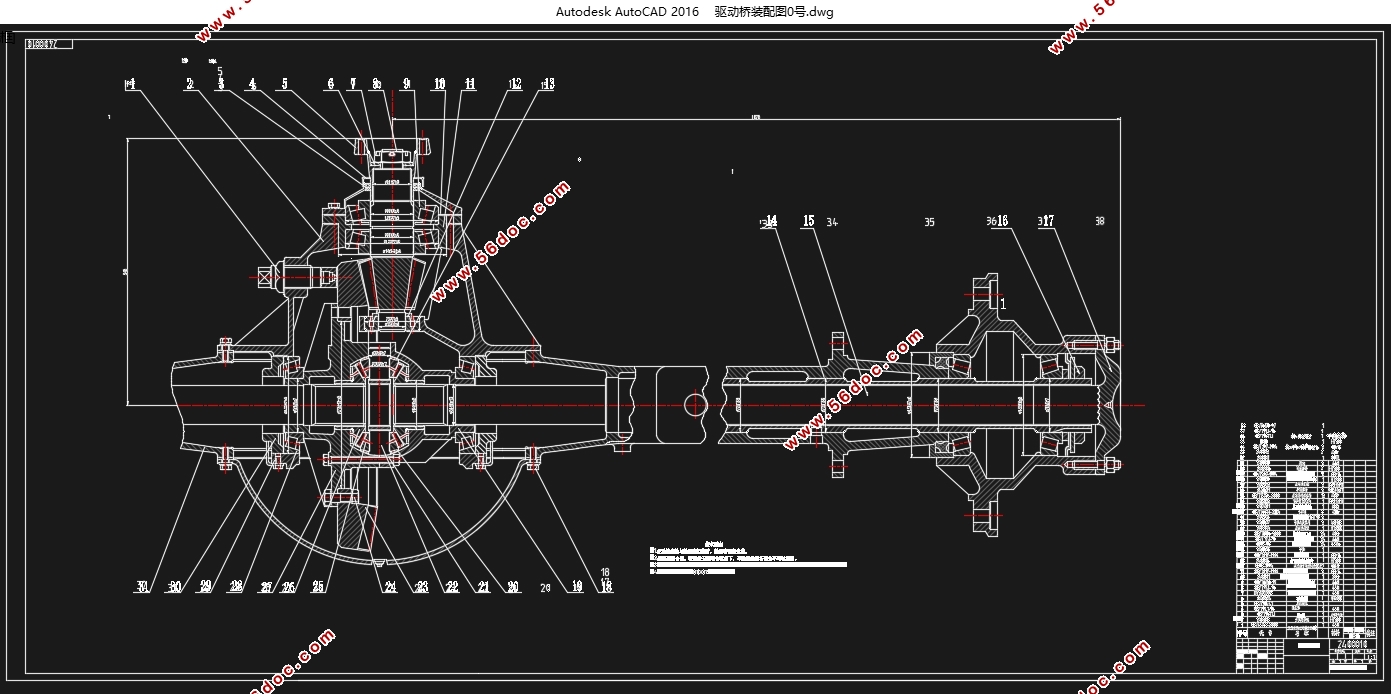Select part callout number 2 at top
The image size is (1391, 694).
[189, 85]
